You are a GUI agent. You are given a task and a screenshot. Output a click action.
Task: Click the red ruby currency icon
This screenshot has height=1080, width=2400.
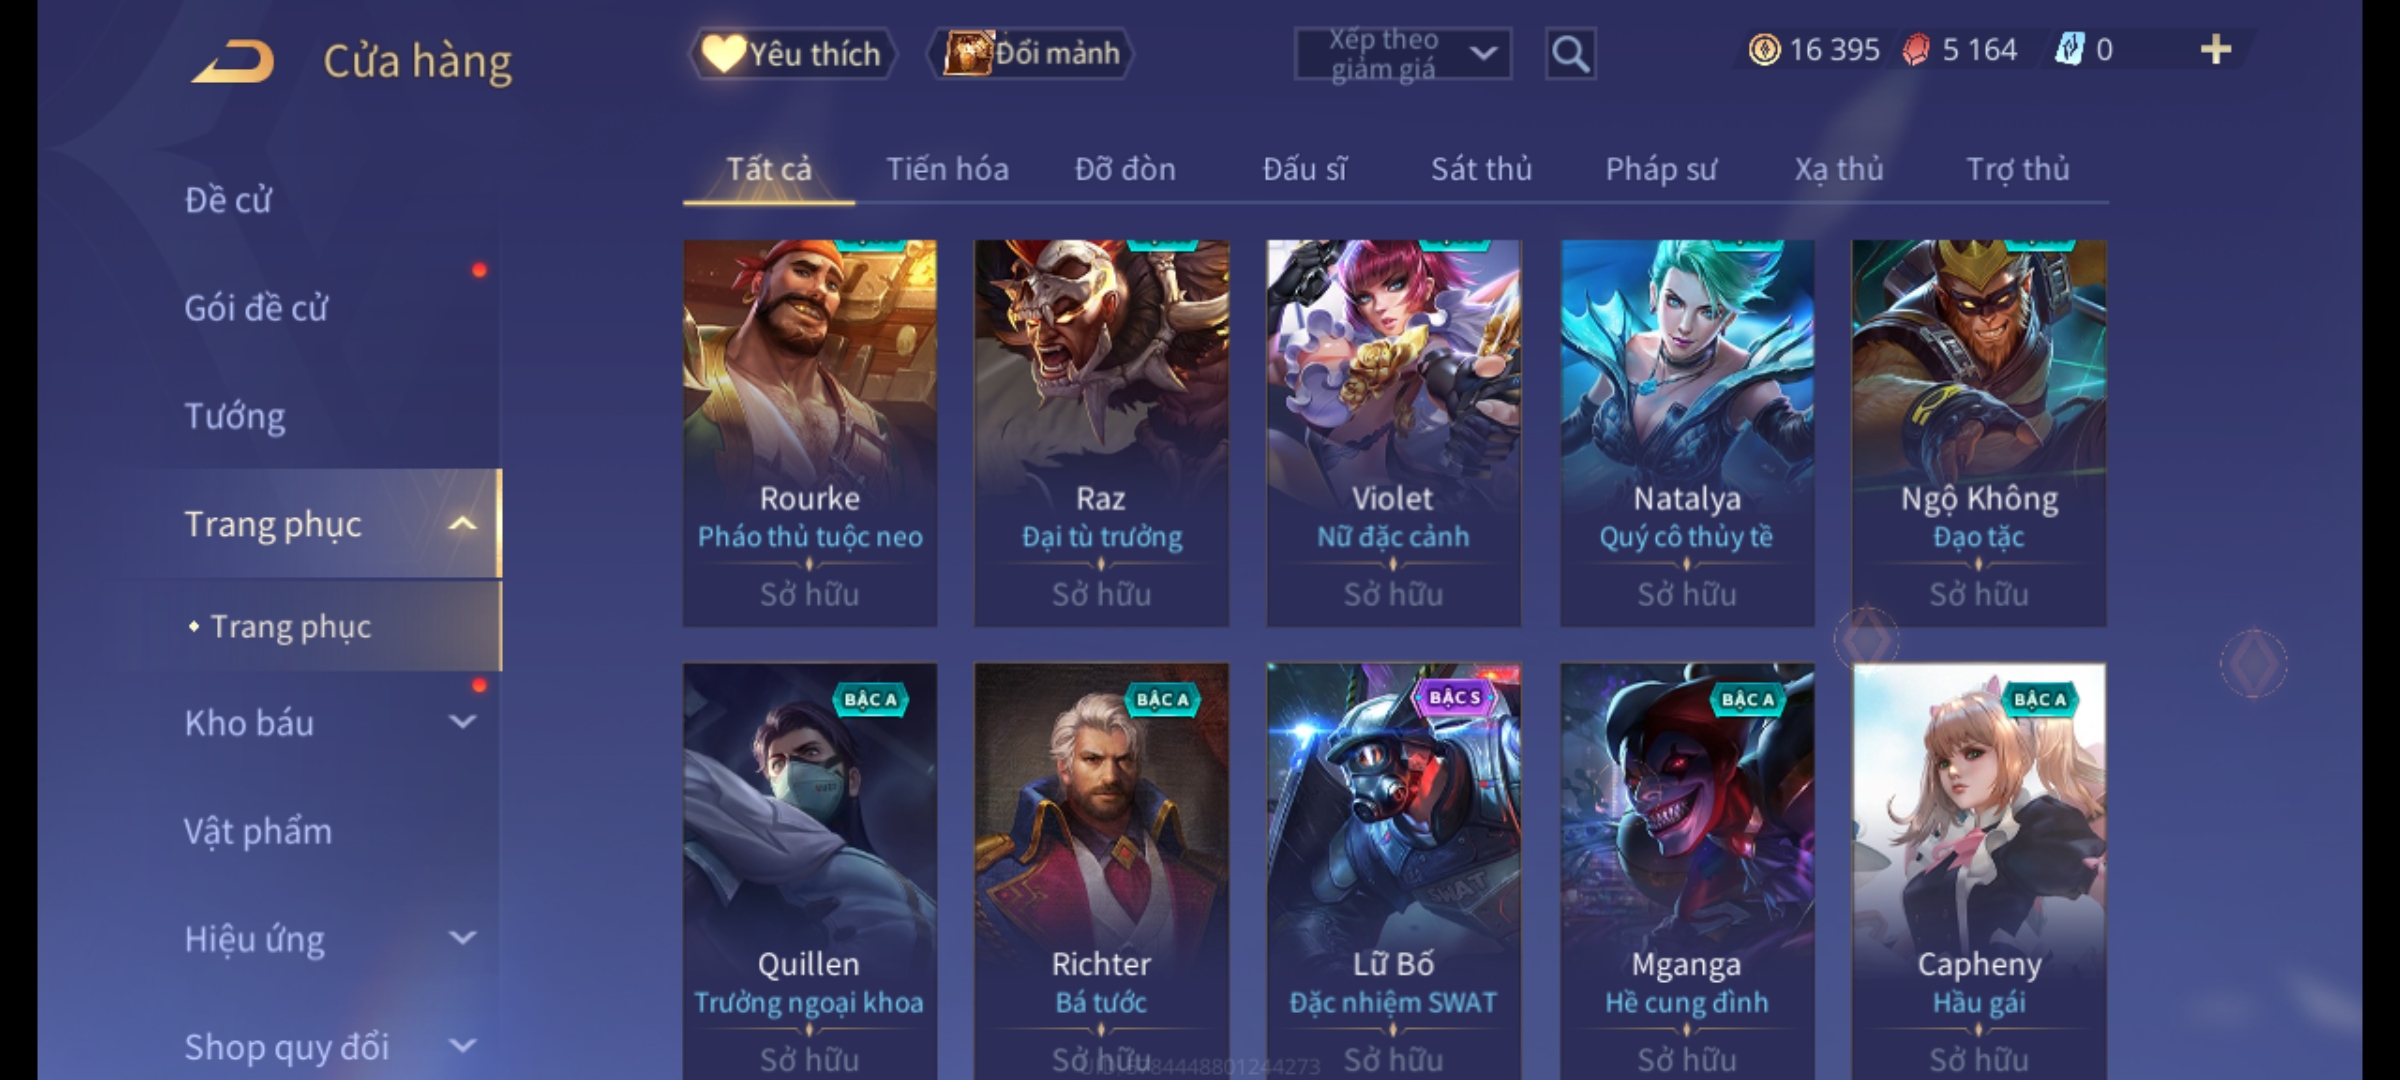[x=1915, y=49]
